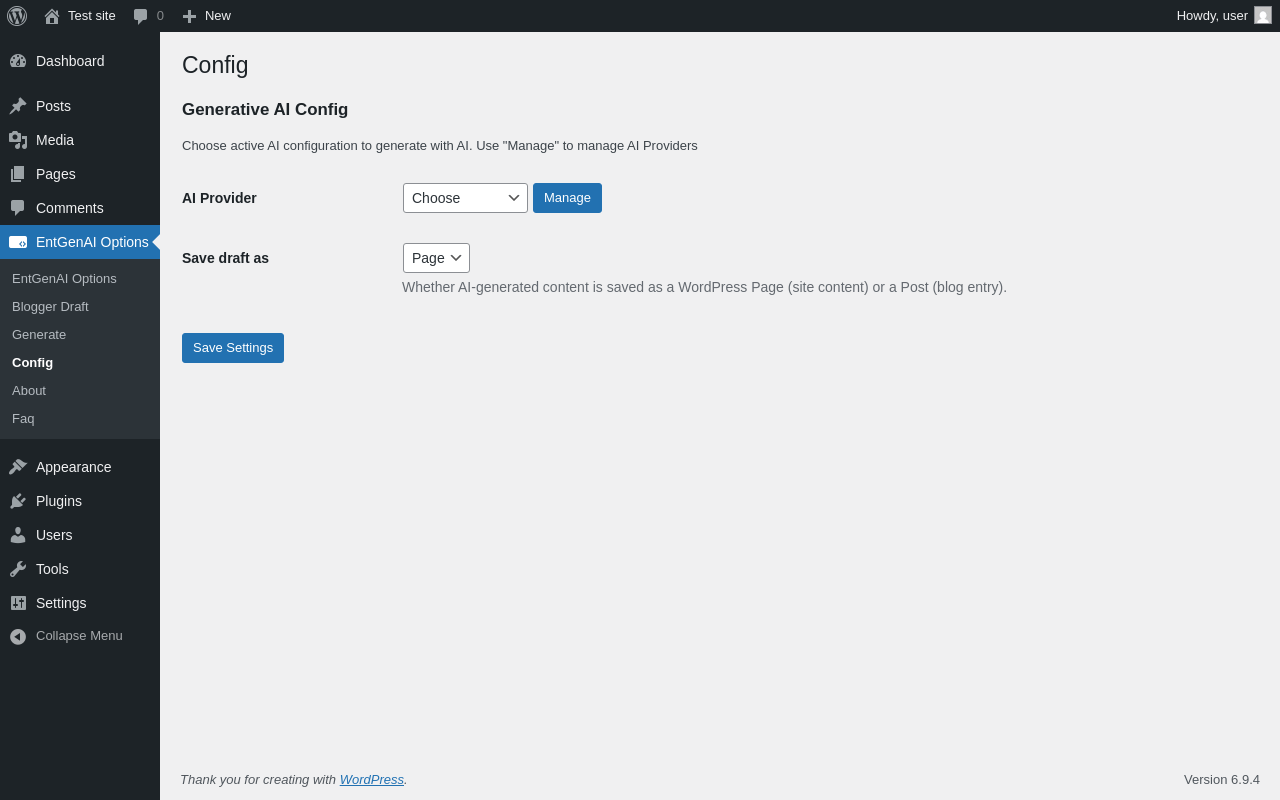
Task: Open the Save draft as dropdown
Action: pyautogui.click(x=436, y=258)
